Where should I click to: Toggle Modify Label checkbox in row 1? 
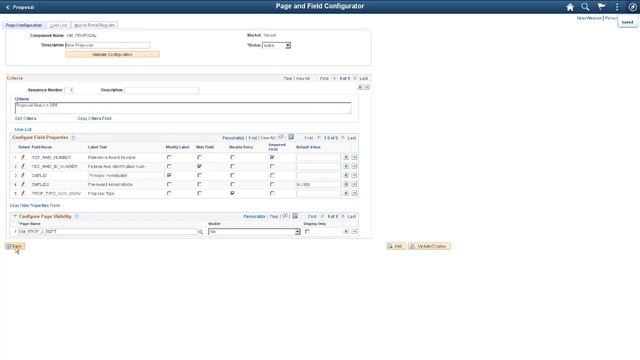(x=169, y=157)
